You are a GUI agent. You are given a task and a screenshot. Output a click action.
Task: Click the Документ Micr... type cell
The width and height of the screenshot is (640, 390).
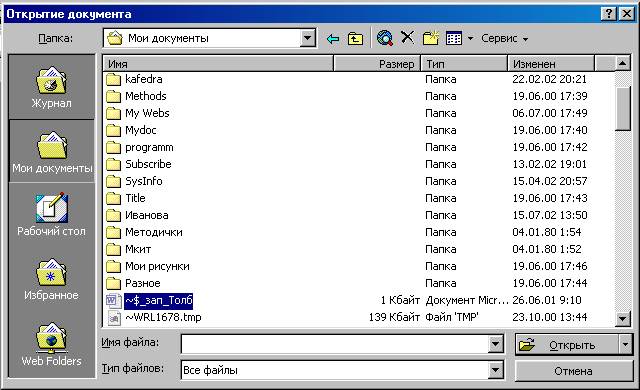coord(467,301)
